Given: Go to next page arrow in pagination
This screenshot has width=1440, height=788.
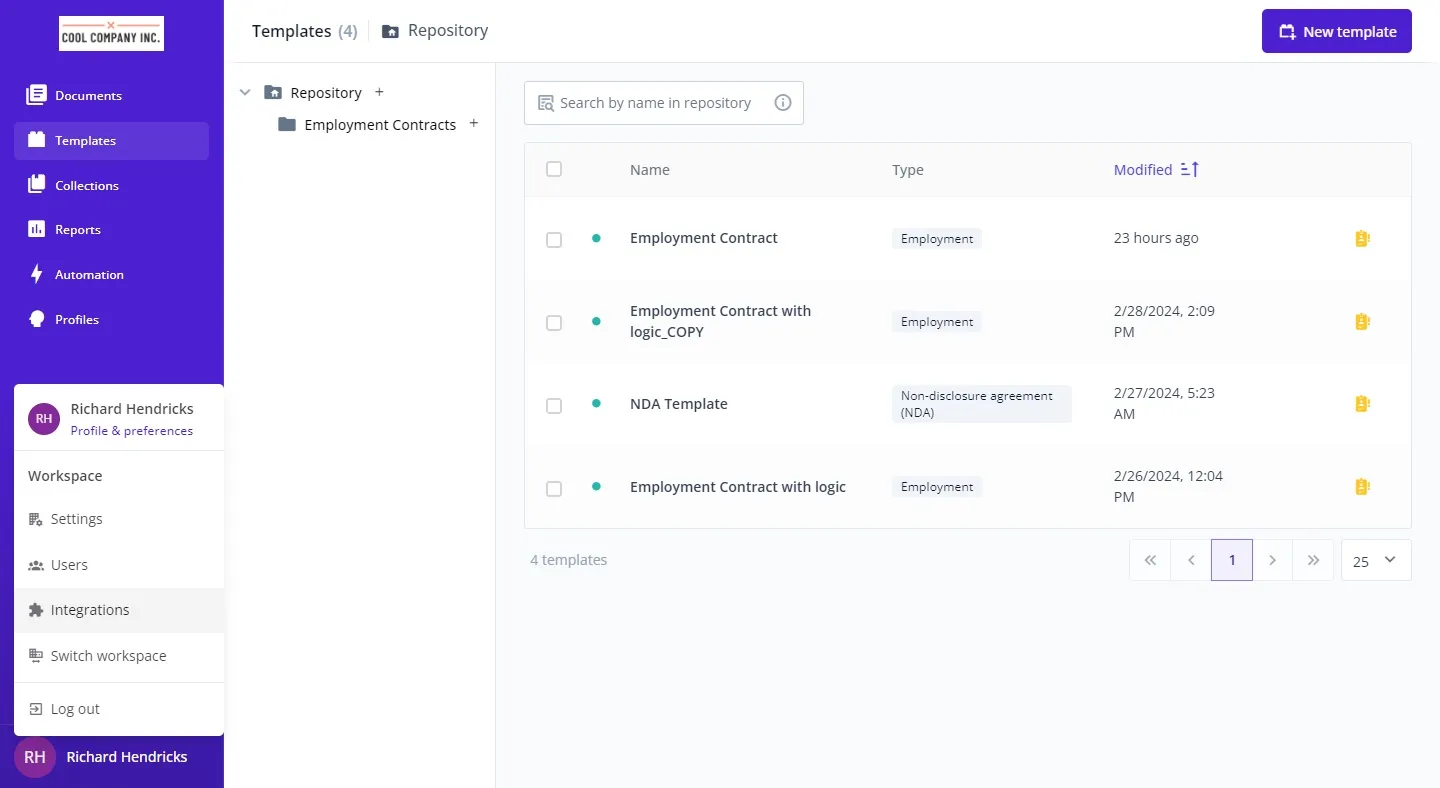Looking at the screenshot, I should 1272,560.
